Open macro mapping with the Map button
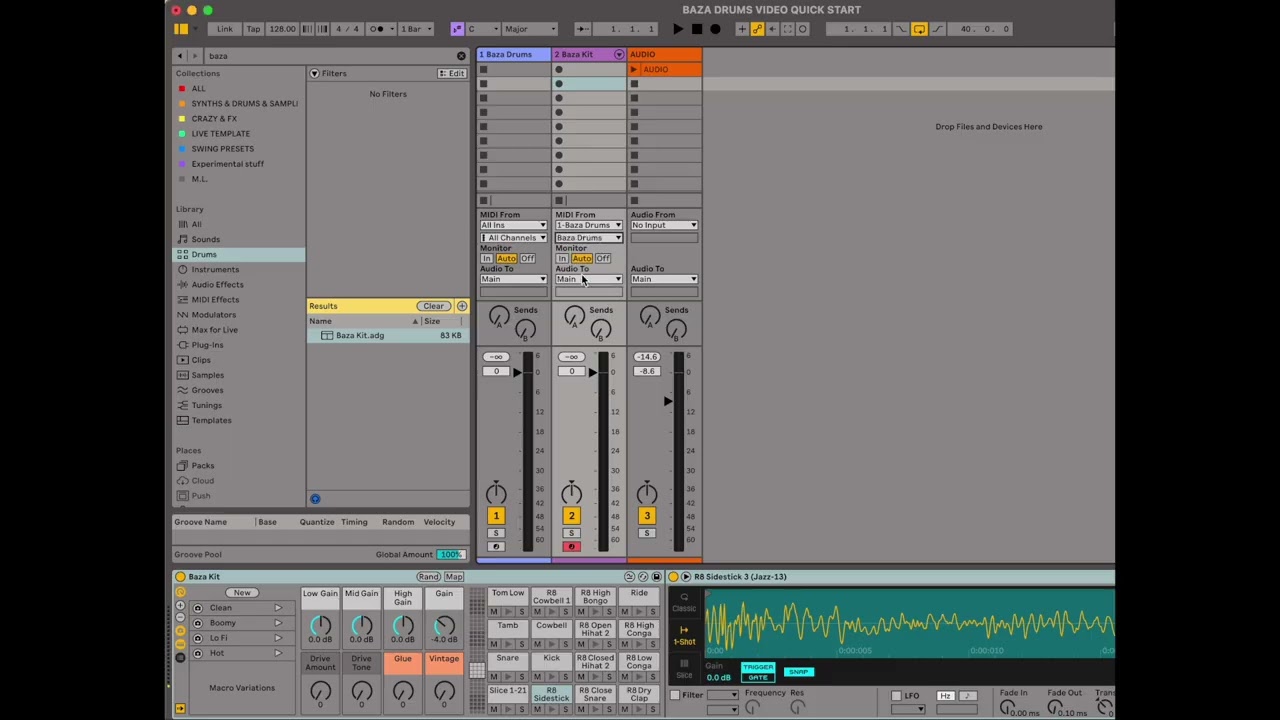The image size is (1280, 720). point(454,577)
